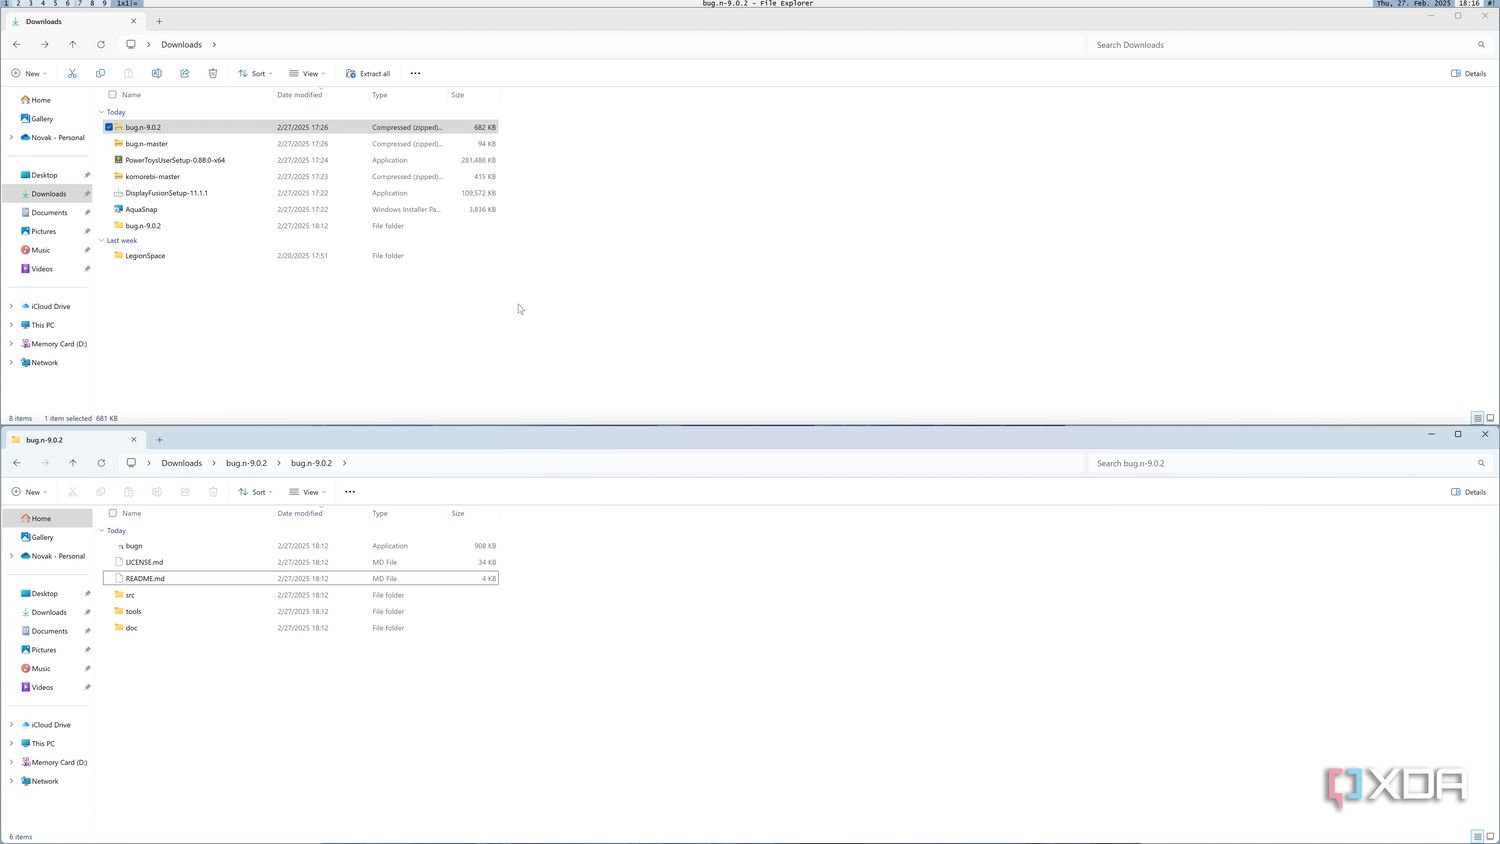This screenshot has height=844, width=1500.
Task: Go up one folder in bug.n-9.0.2 window
Action: point(73,463)
